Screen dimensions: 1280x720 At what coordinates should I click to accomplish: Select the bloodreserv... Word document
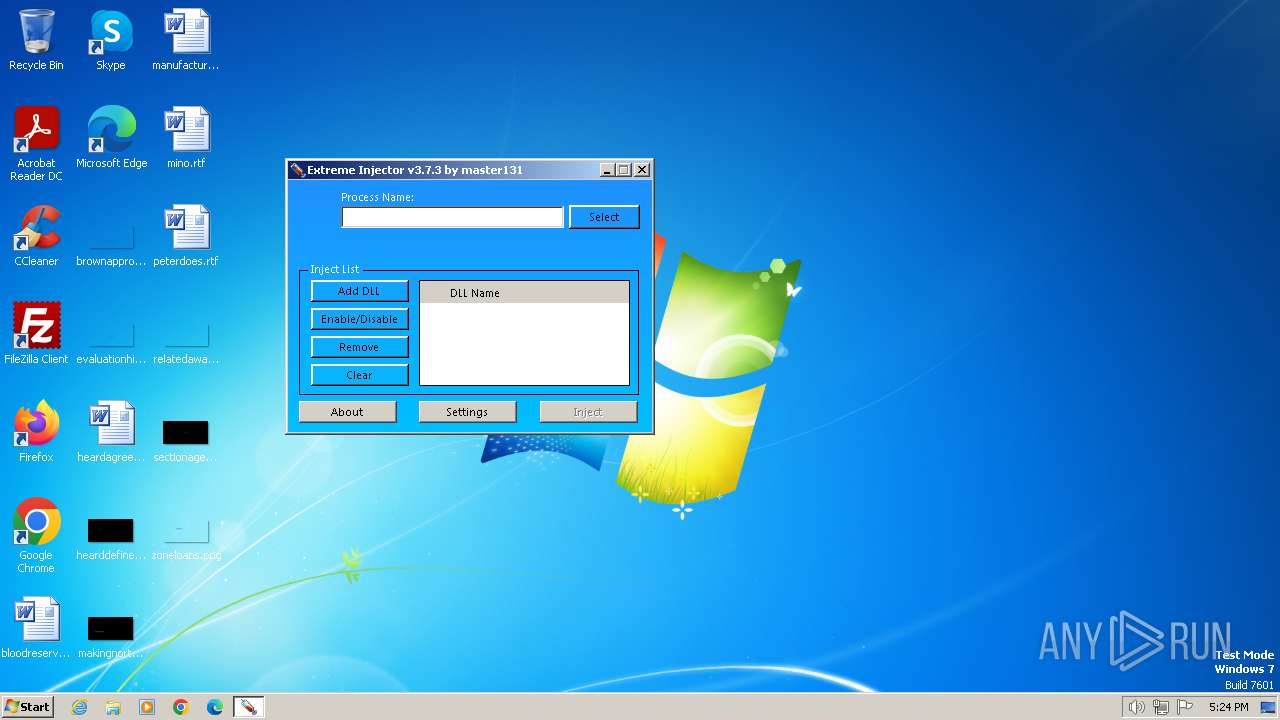click(x=36, y=628)
